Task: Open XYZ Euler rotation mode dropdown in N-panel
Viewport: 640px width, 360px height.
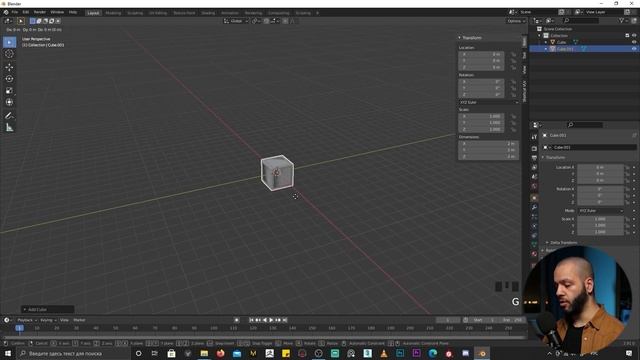Action: point(489,102)
